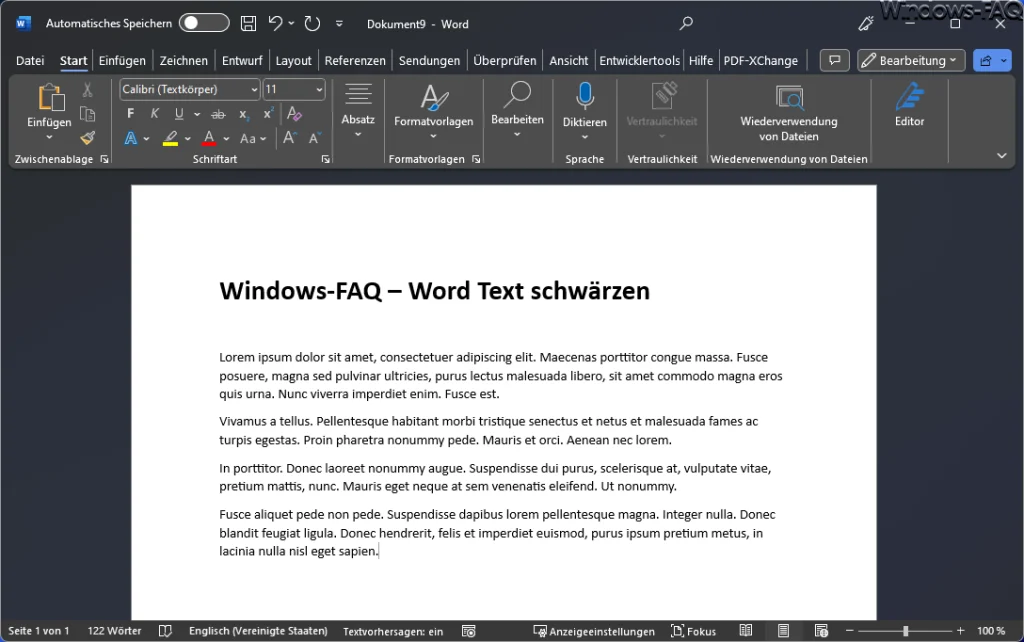Switch to the Layout tab

tap(293, 60)
